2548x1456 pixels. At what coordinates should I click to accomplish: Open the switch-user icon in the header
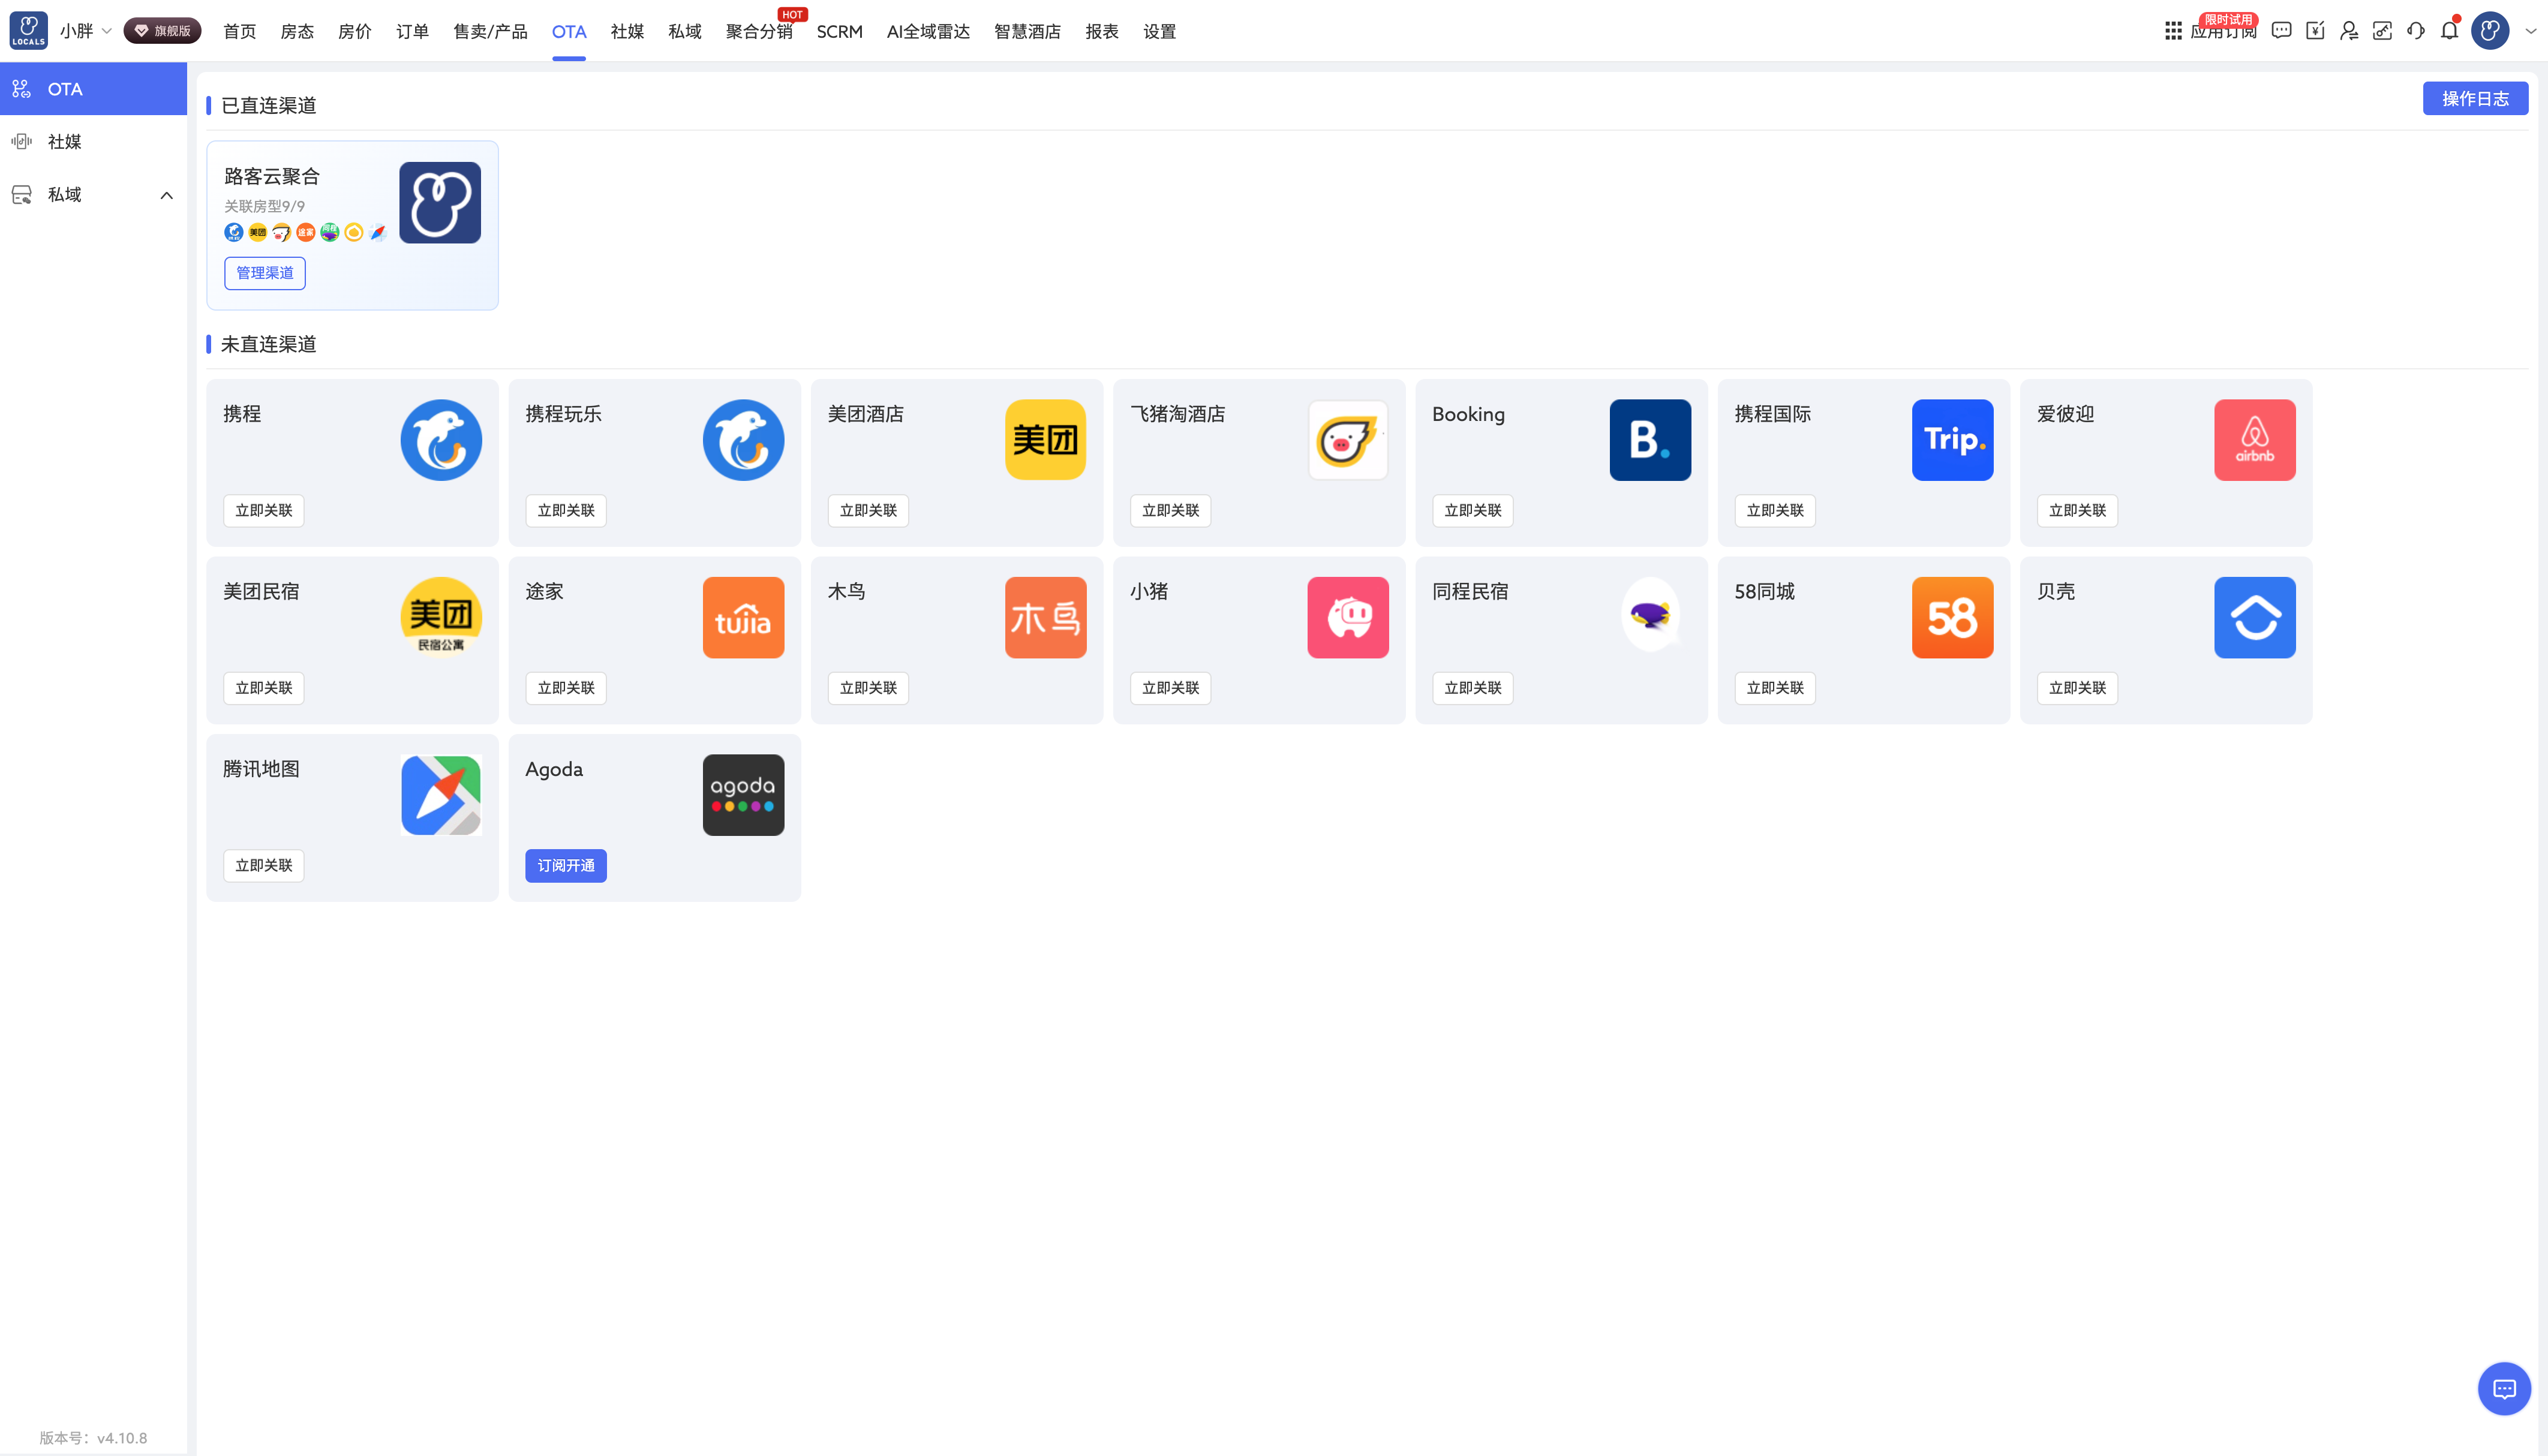click(2349, 31)
